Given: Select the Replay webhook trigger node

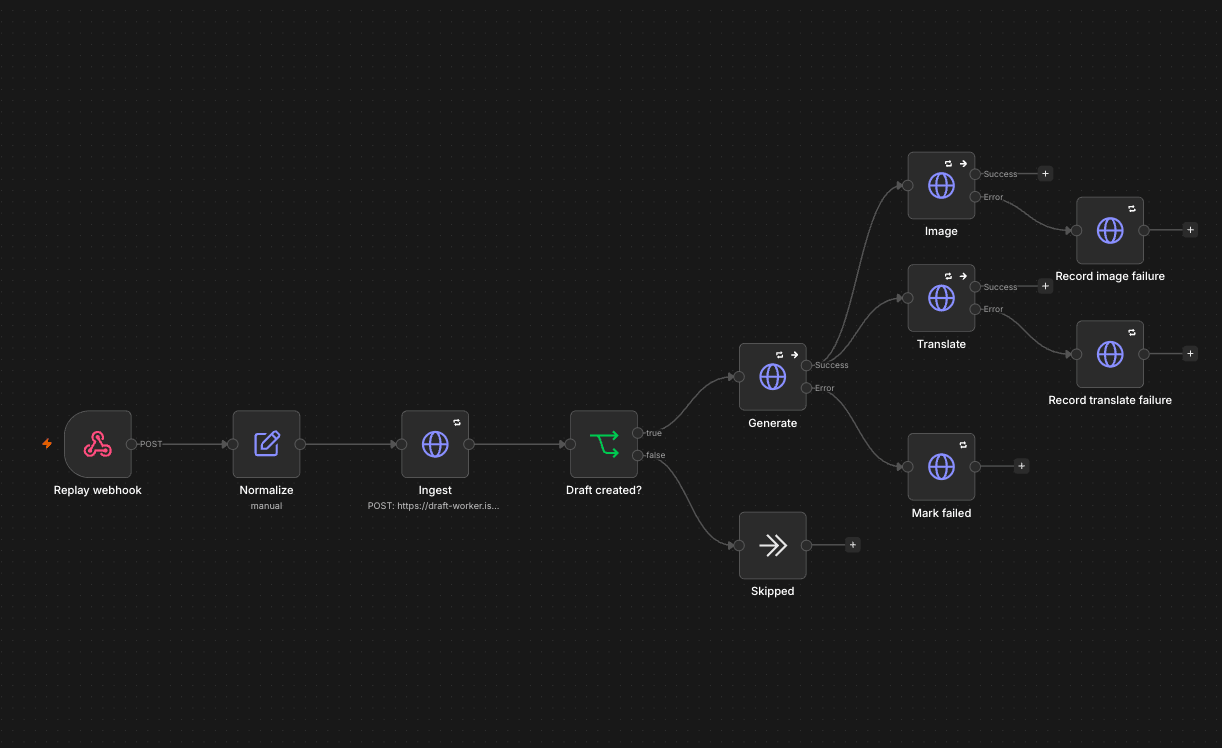Looking at the screenshot, I should (97, 444).
